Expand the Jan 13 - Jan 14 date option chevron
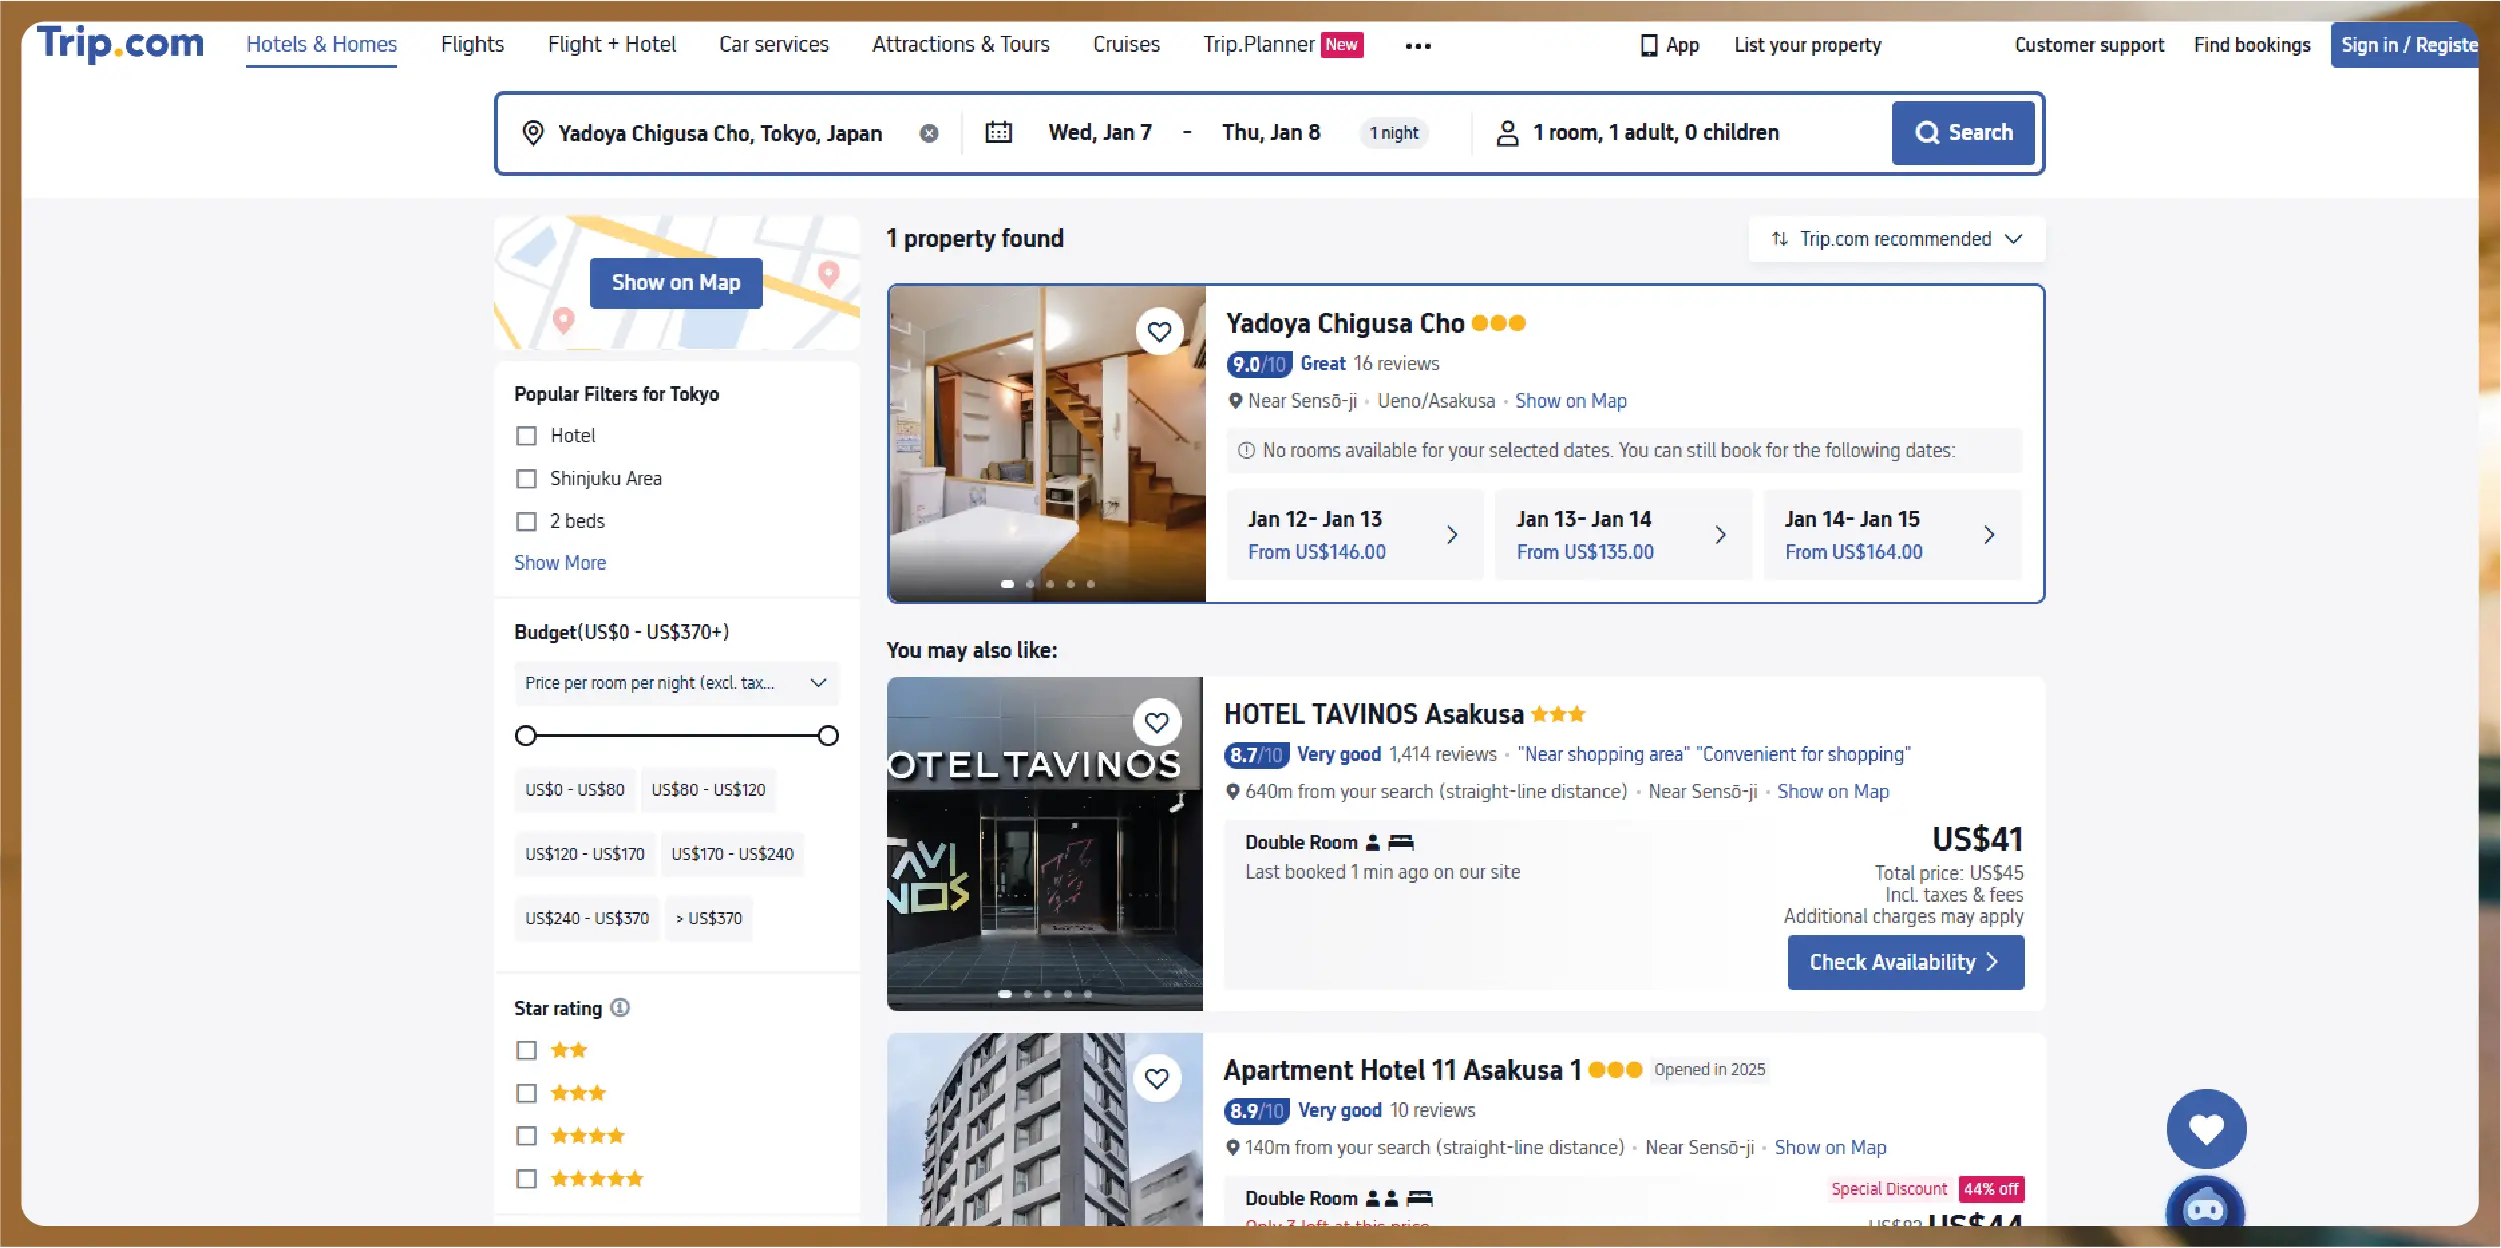The image size is (2501, 1248). coord(1721,535)
